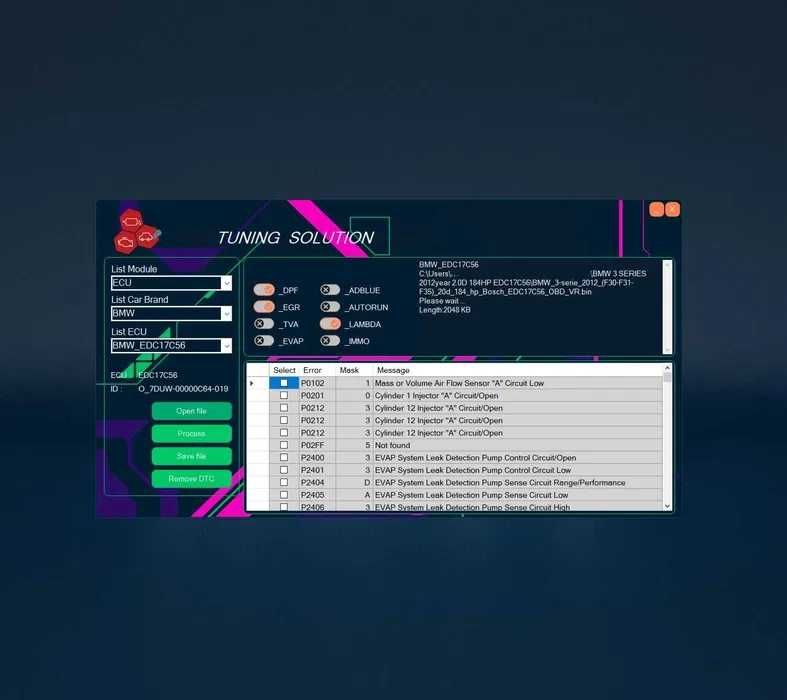Screen dimensions: 787x700
Task: Select the P2400 error code cell
Action: tap(317, 458)
